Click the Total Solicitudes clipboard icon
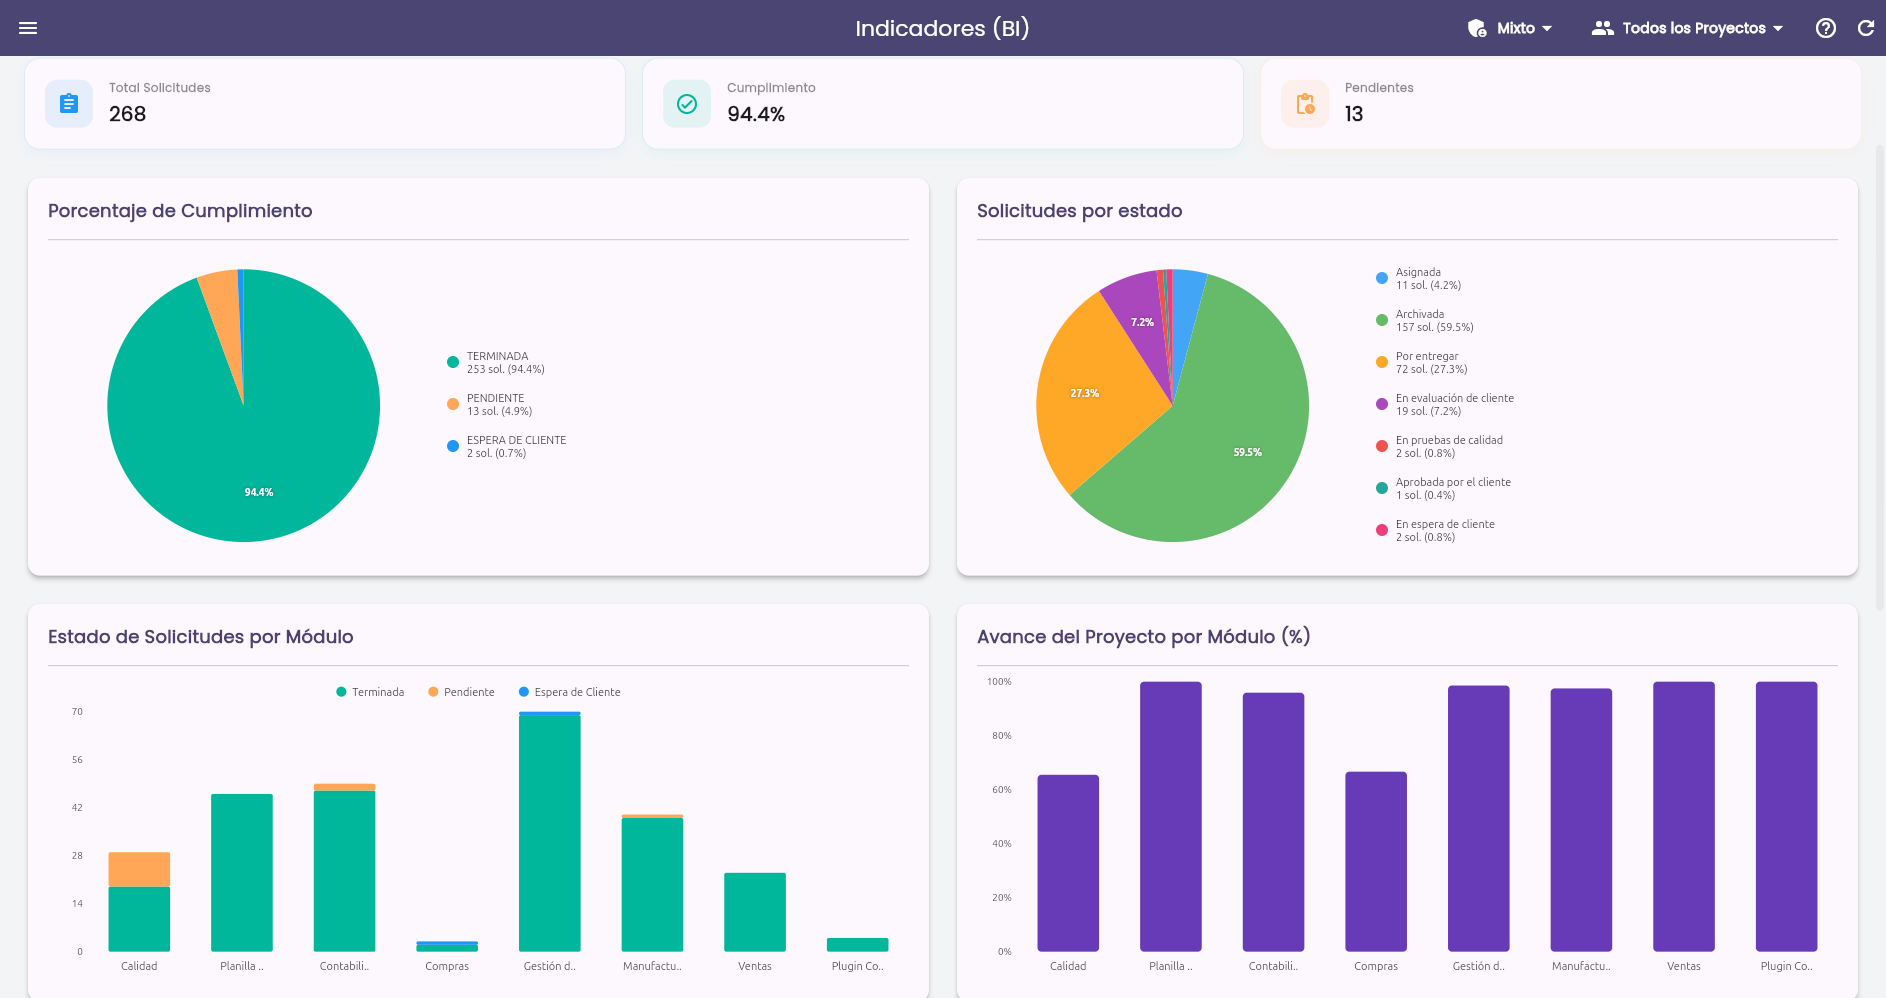The height and width of the screenshot is (998, 1886). [69, 103]
